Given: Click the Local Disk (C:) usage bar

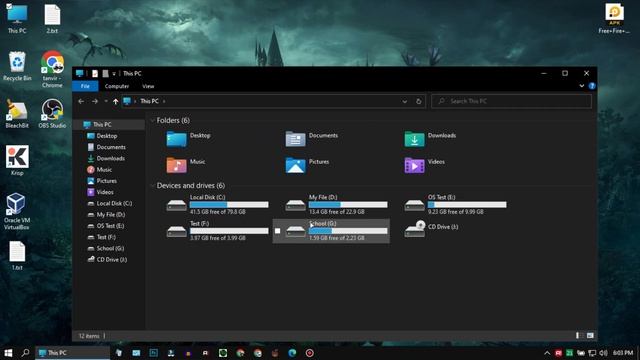Looking at the screenshot, I should (x=229, y=204).
